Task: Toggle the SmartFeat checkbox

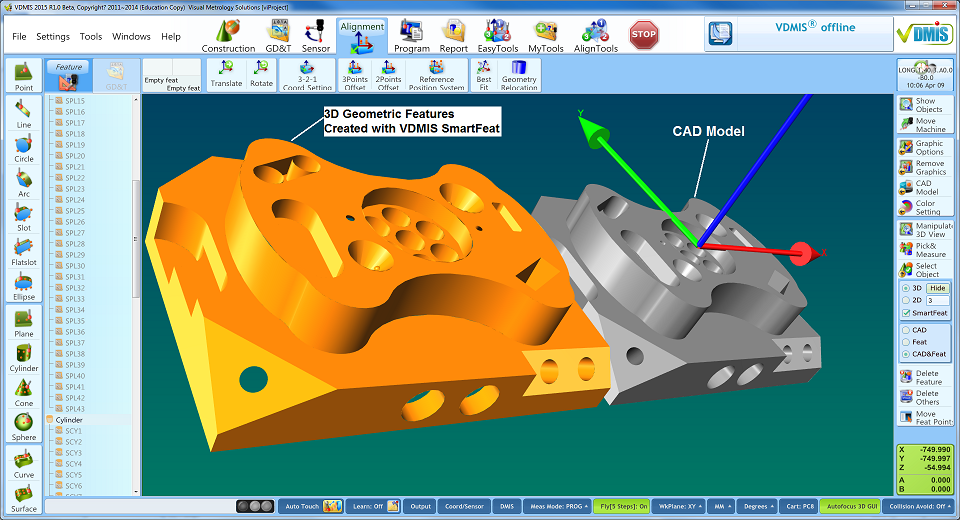Action: 906,313
